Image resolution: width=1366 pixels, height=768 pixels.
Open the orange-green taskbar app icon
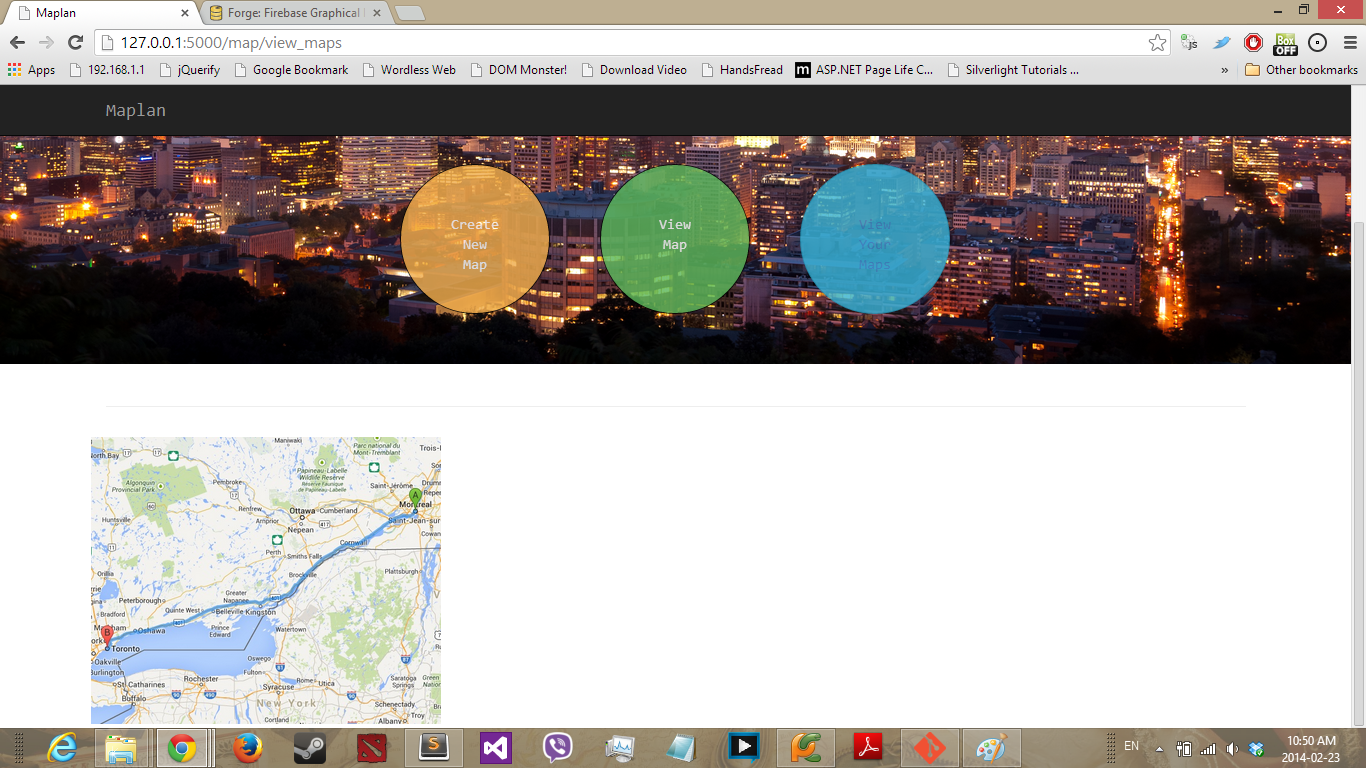[x=805, y=748]
